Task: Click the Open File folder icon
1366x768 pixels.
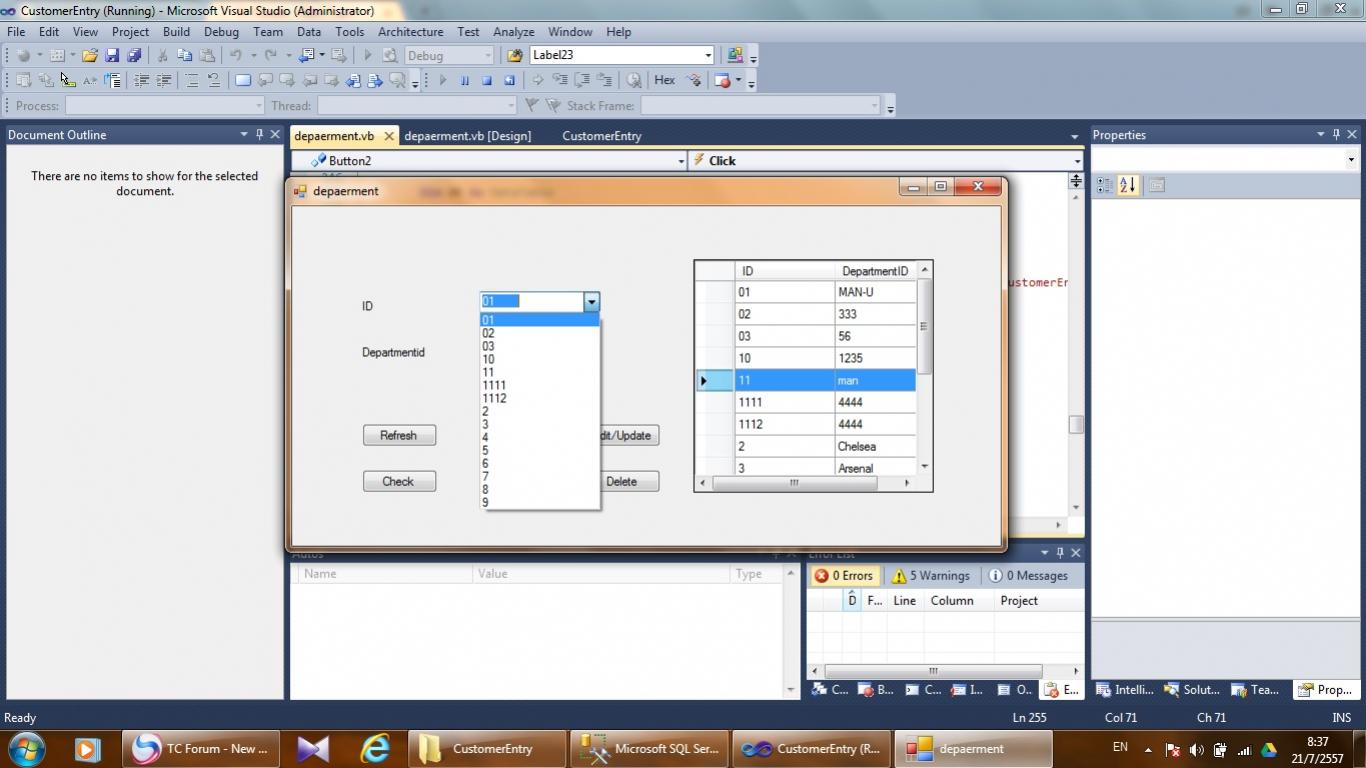Action: (90, 56)
